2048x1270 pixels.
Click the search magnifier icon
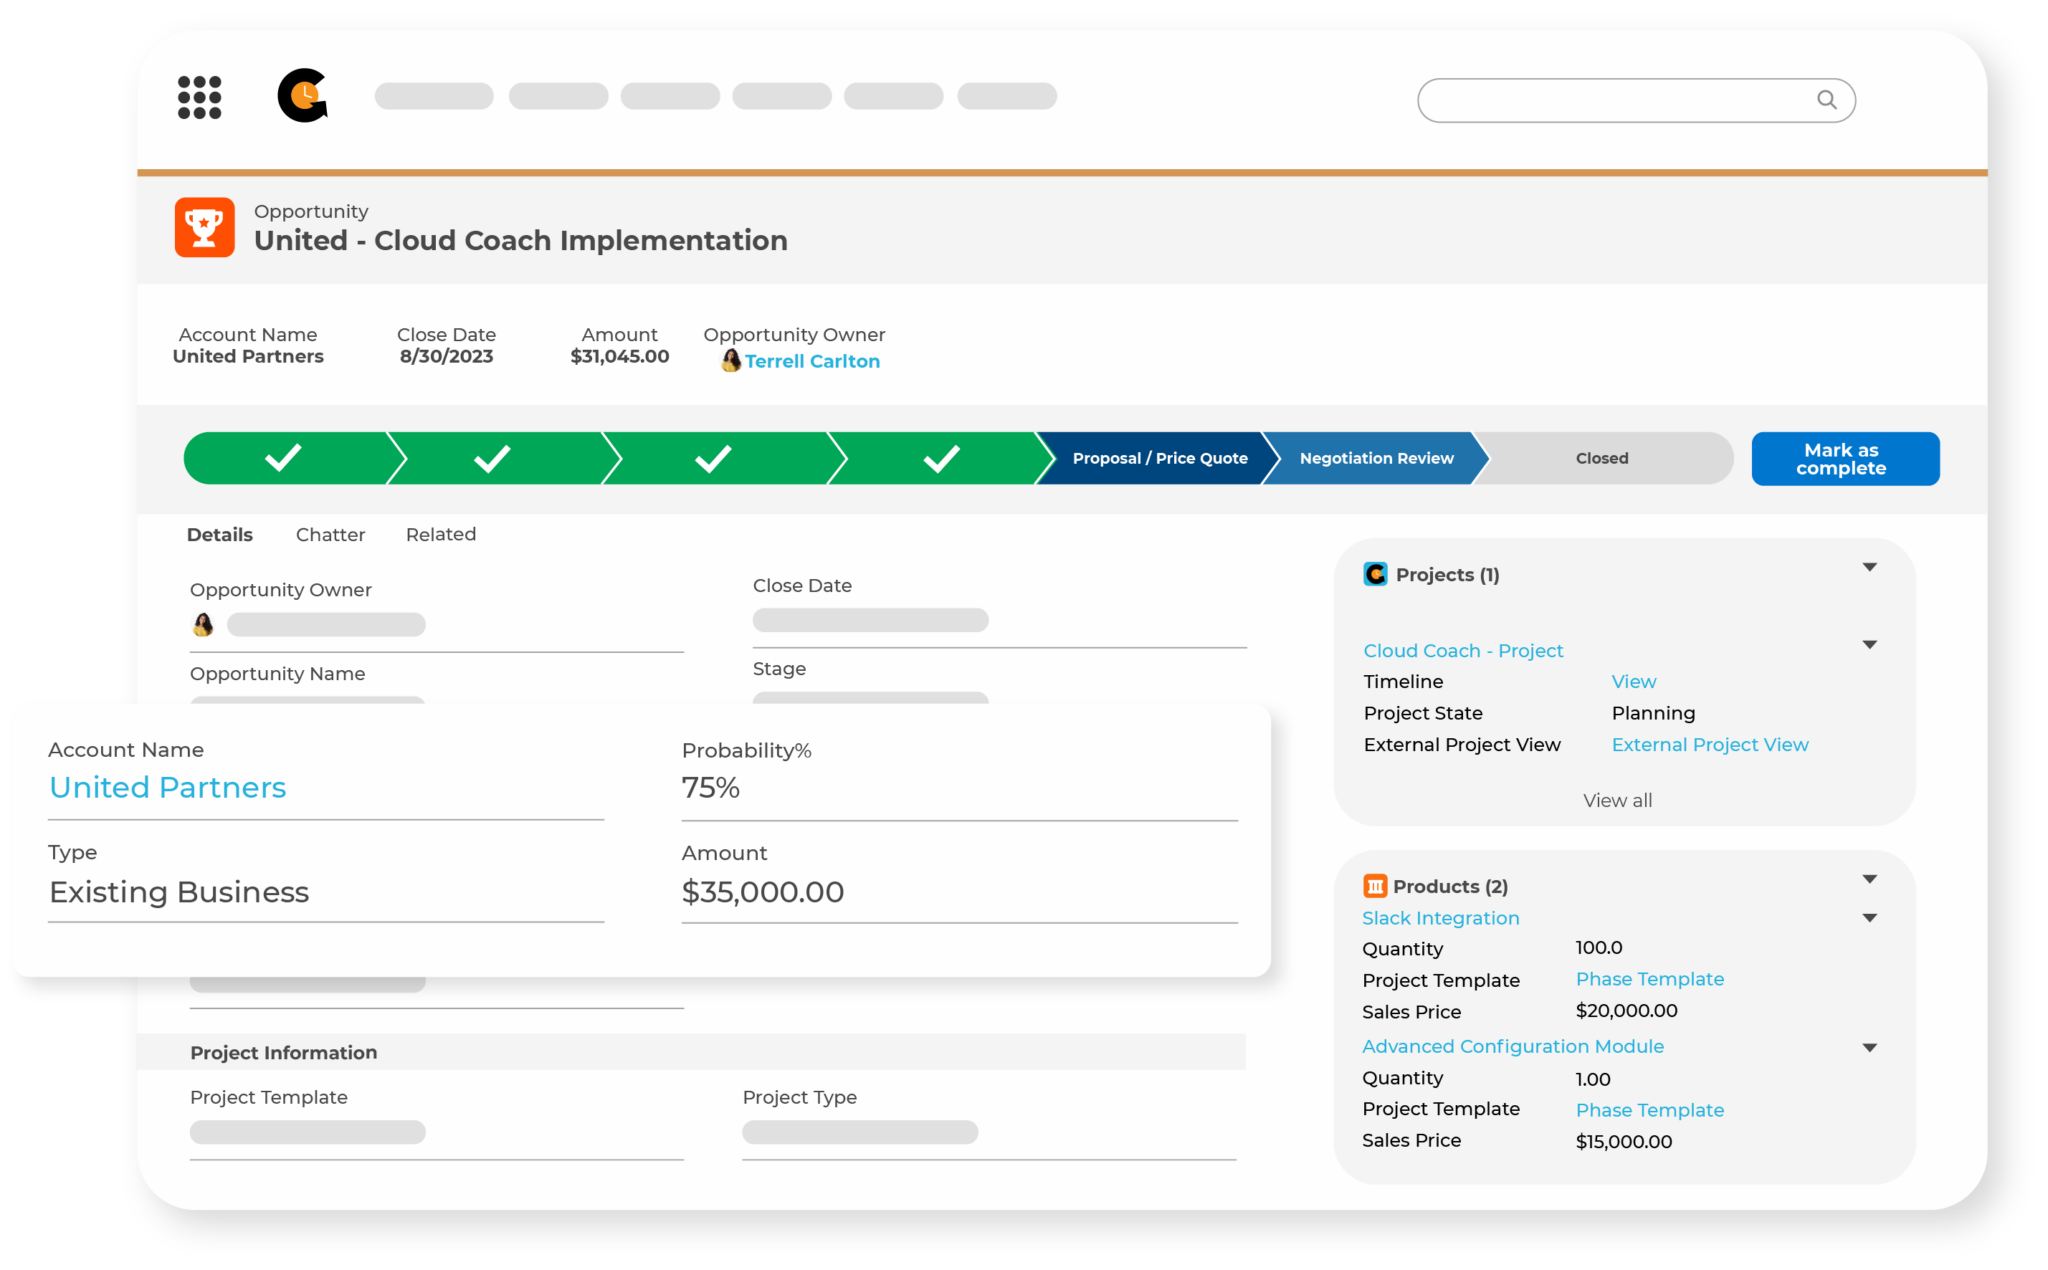click(1827, 100)
